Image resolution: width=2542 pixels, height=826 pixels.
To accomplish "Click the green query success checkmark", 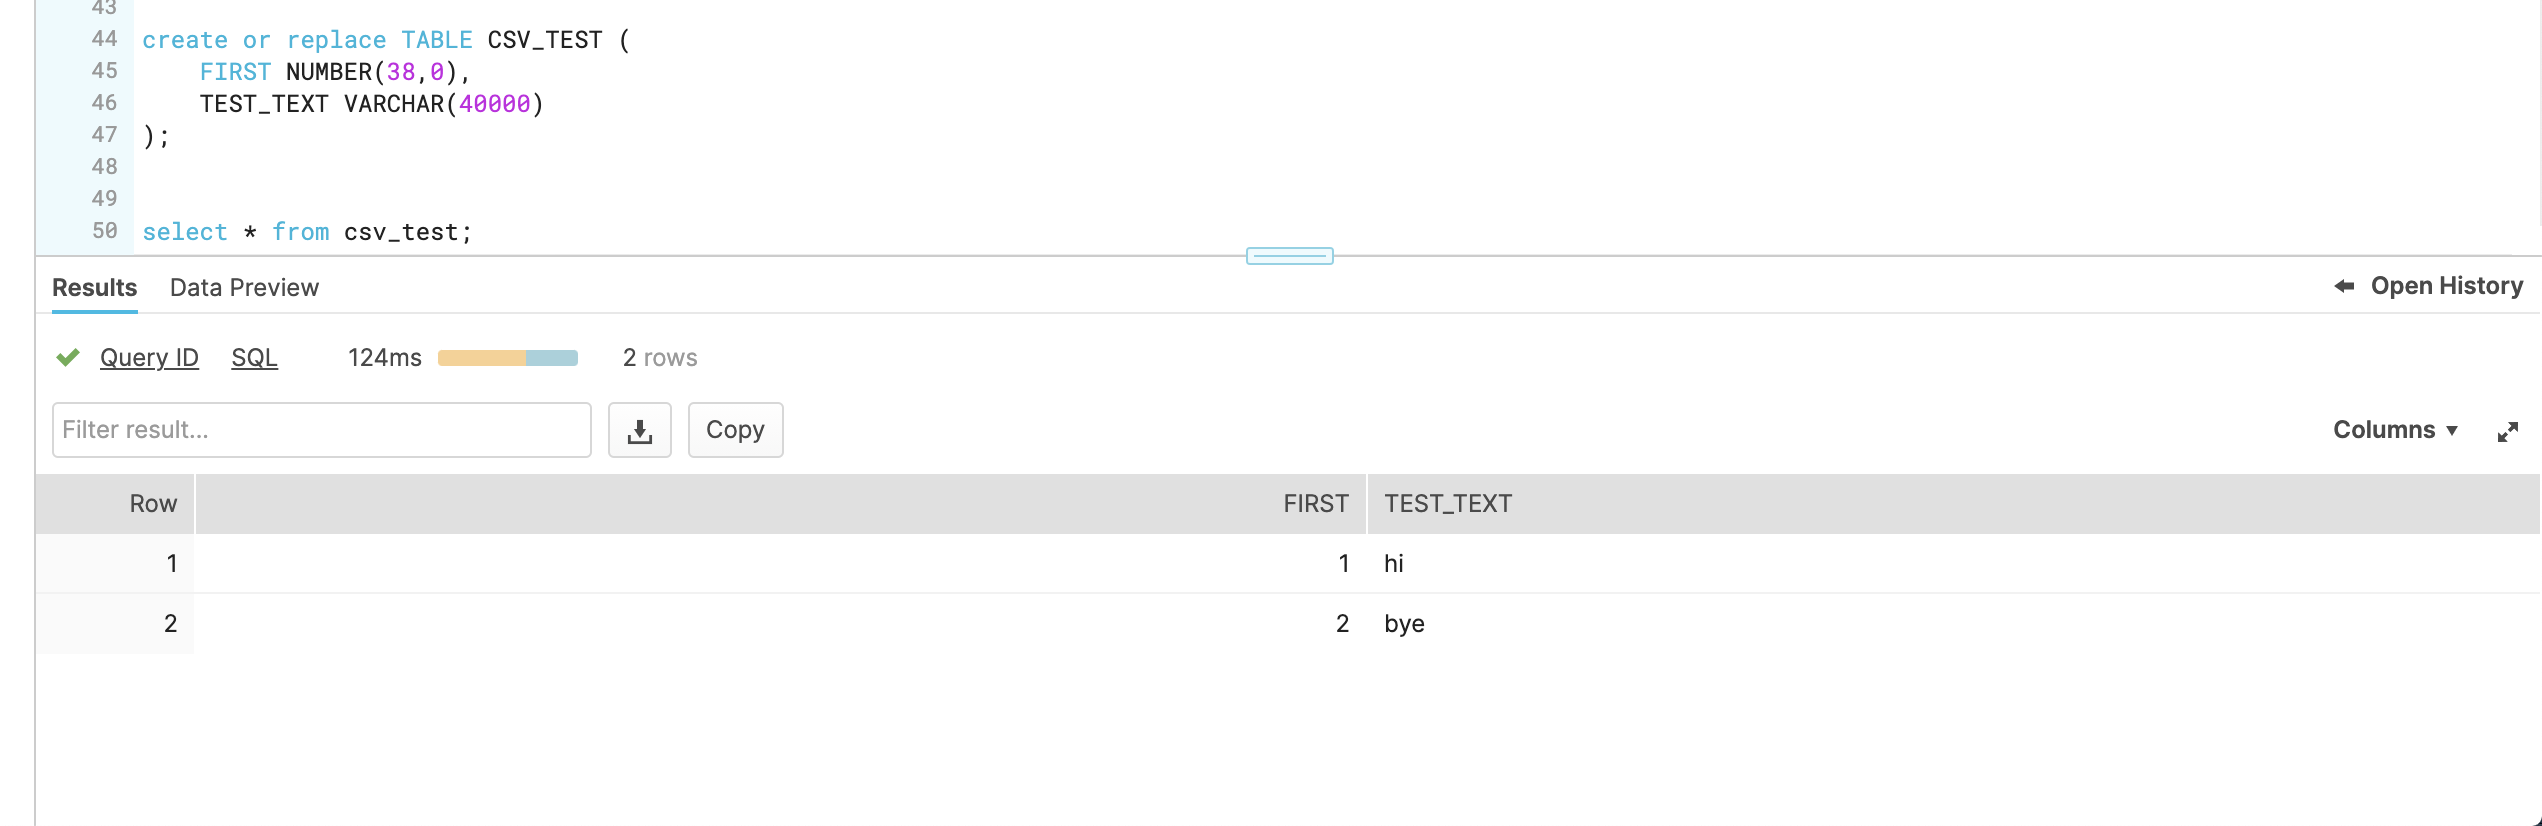I will point(68,357).
